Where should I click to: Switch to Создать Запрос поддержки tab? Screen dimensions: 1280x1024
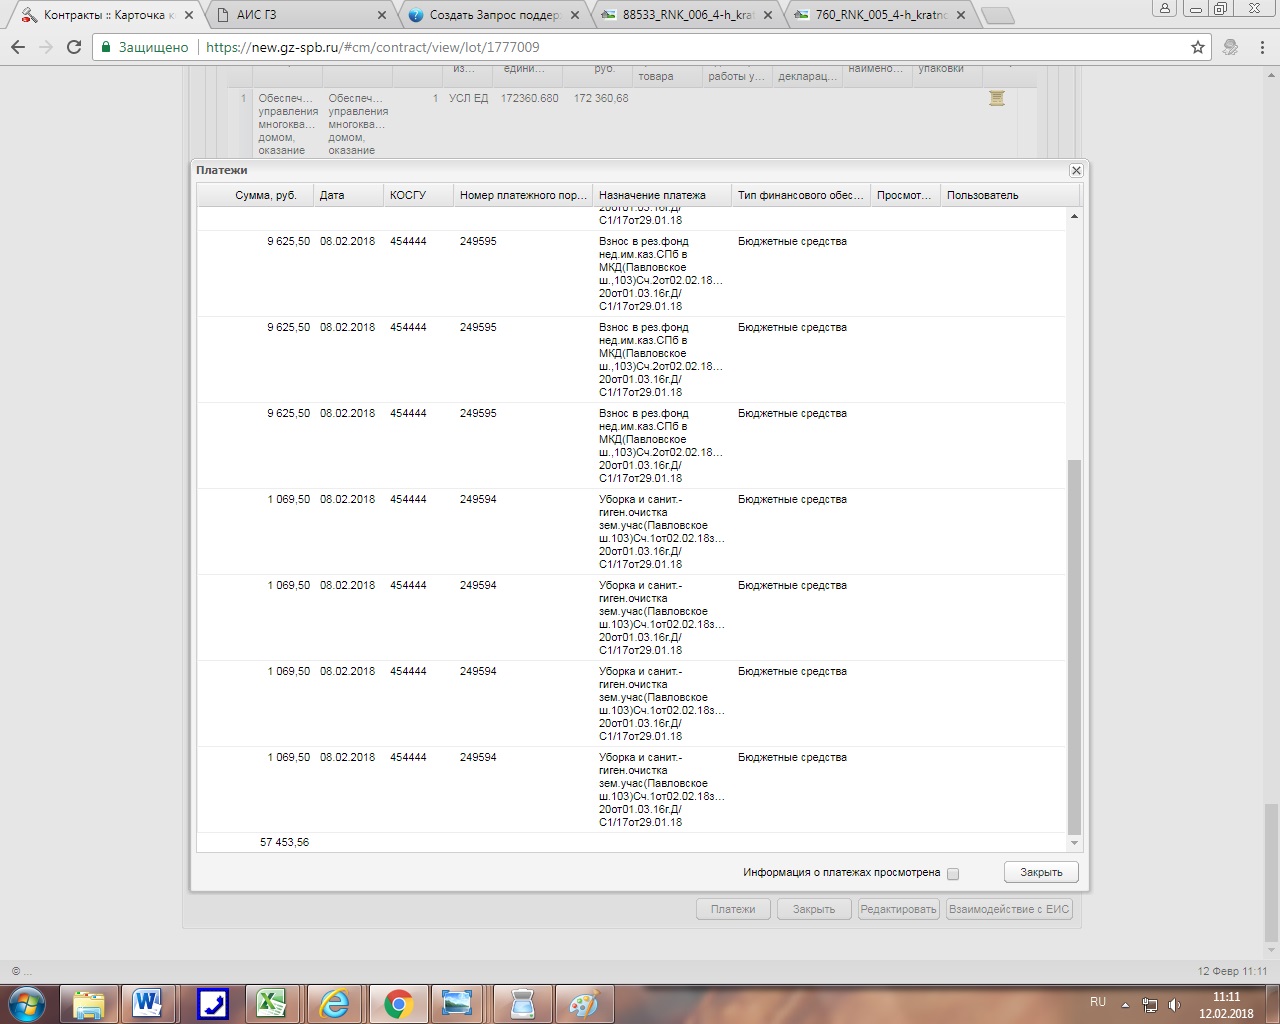pos(495,15)
